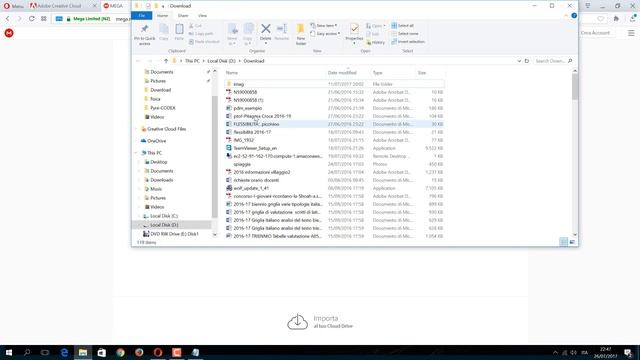Open the Properties checkmark icon
Image resolution: width=640 pixels, height=360 pixels.
tap(354, 29)
